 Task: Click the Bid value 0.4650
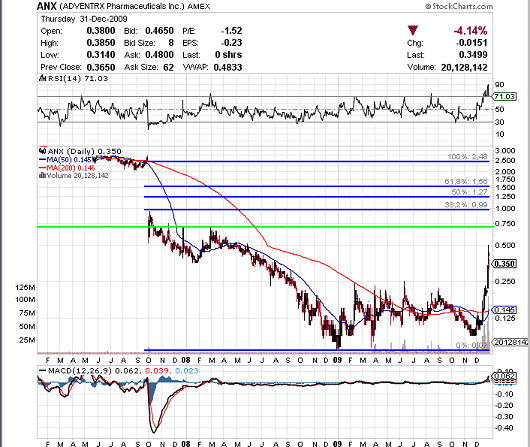click(160, 31)
